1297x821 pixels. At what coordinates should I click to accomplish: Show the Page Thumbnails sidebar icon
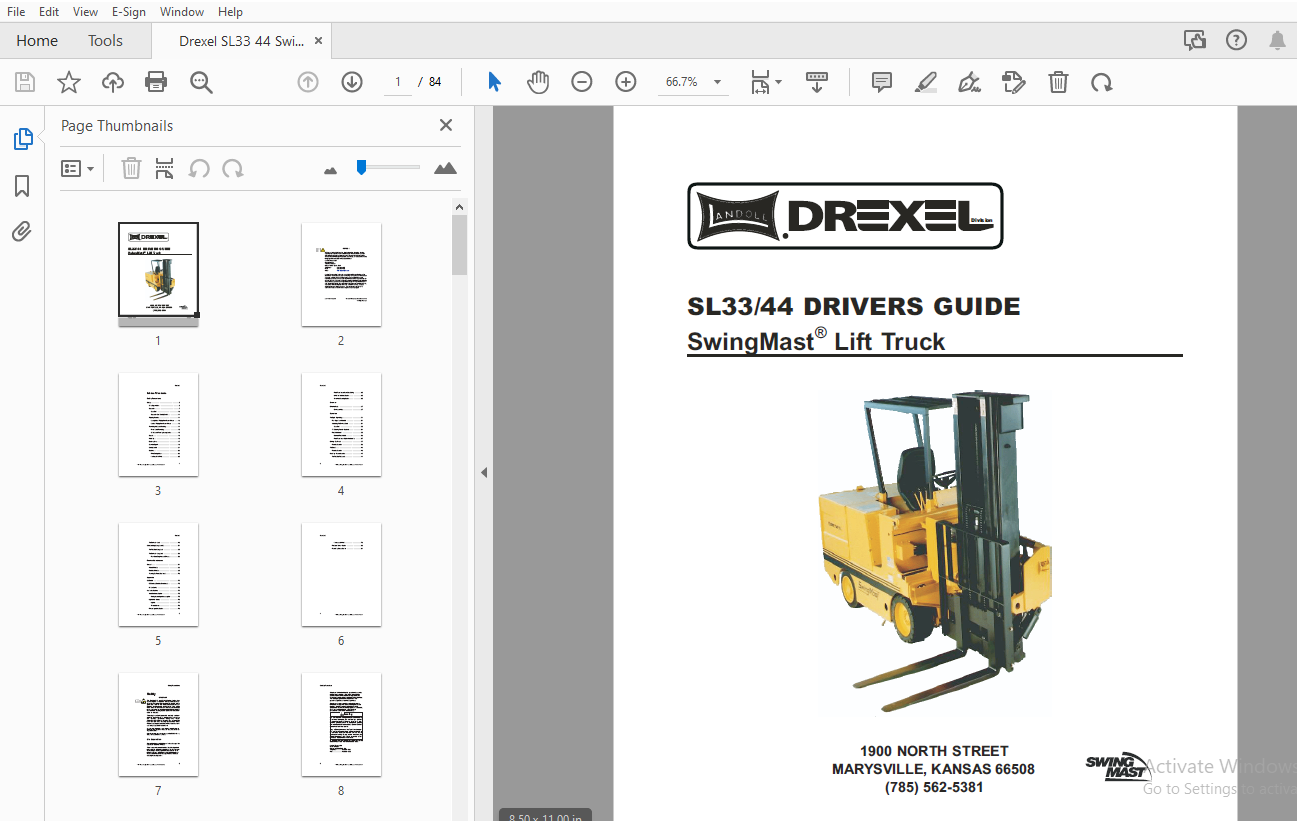tap(23, 139)
